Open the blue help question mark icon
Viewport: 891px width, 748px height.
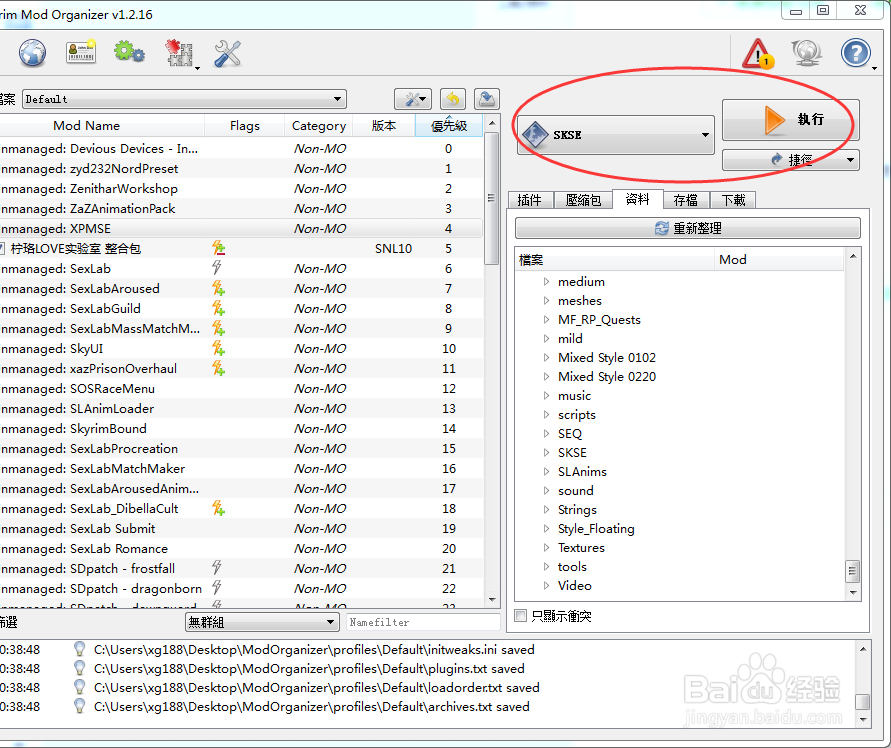point(856,53)
